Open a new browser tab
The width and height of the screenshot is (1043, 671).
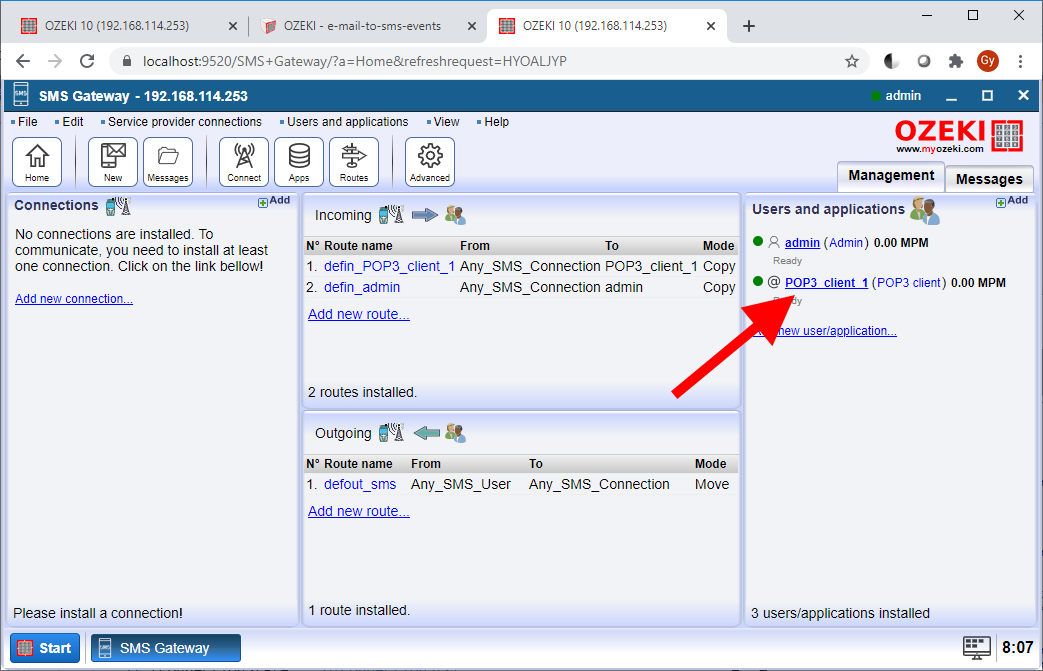tap(749, 26)
